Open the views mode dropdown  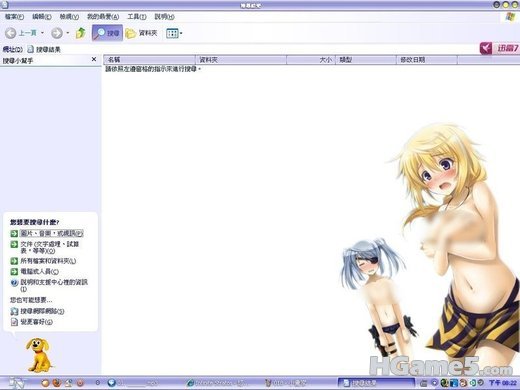(x=174, y=33)
